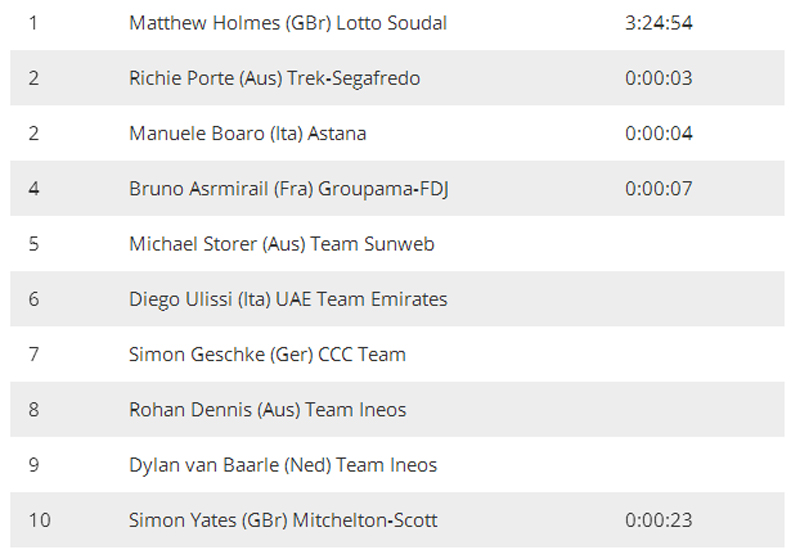Click Richie Porte Trek-Segafredo entry

pyautogui.click(x=274, y=78)
